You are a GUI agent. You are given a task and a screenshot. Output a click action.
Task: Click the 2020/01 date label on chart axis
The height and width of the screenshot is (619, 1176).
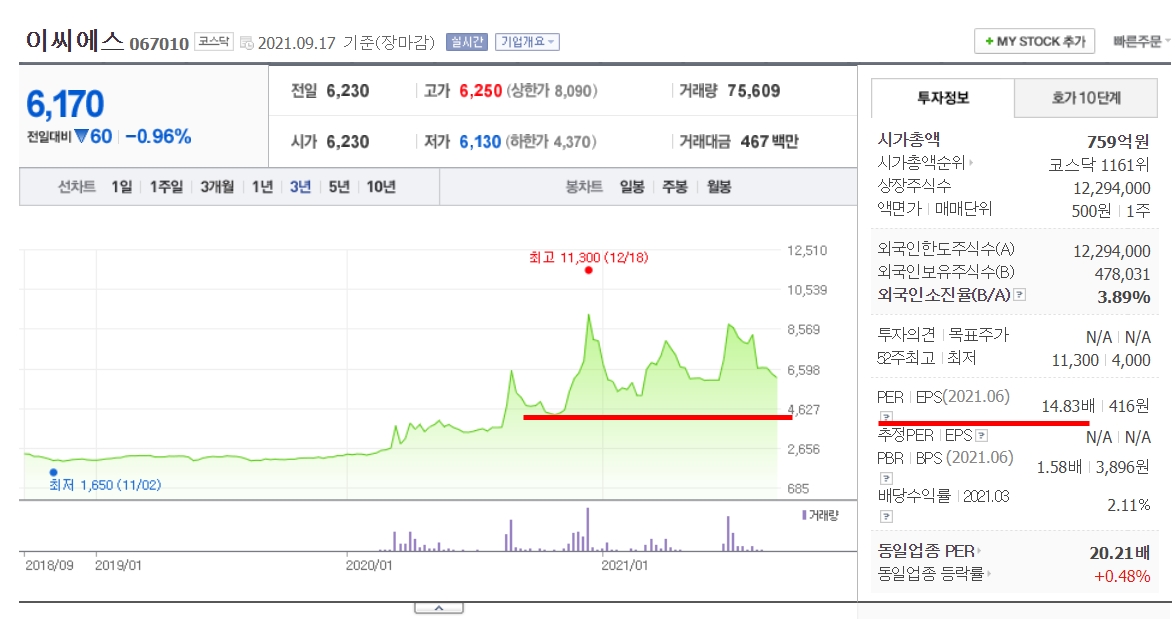point(368,565)
